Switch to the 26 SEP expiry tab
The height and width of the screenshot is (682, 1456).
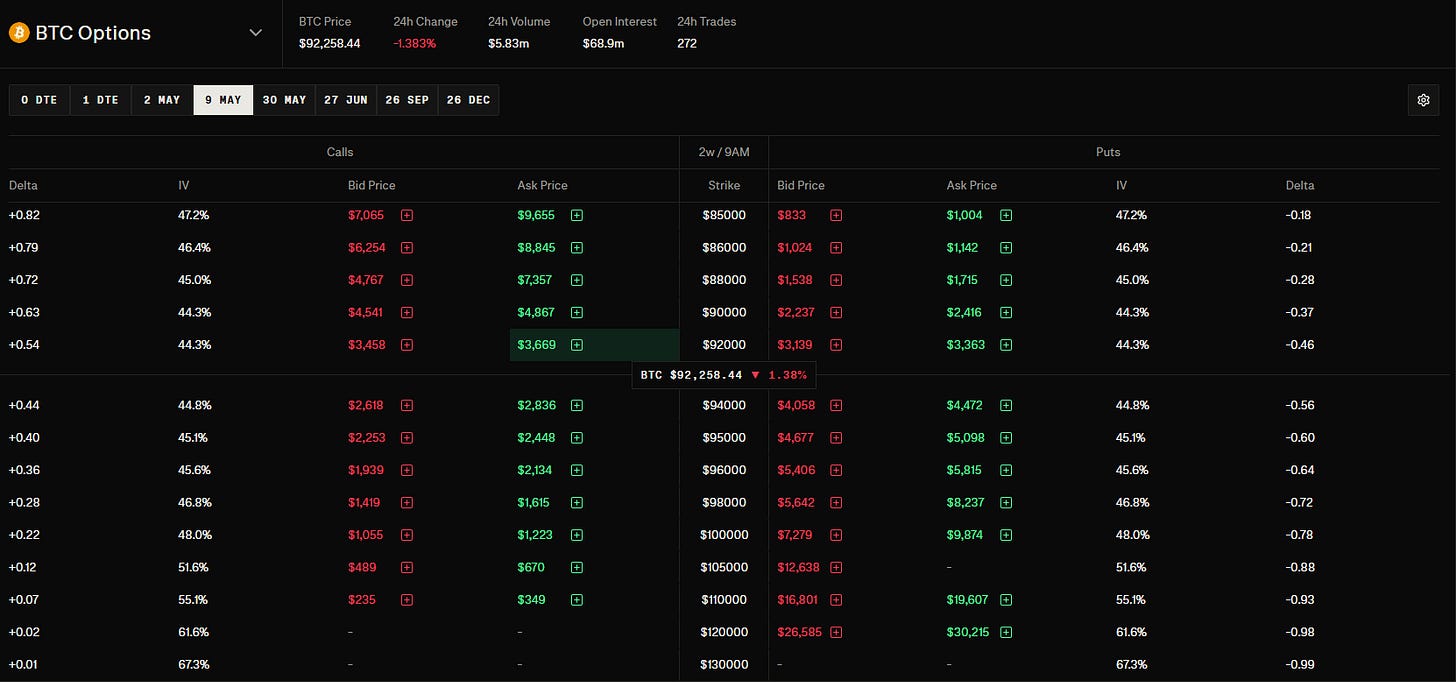[x=407, y=100]
